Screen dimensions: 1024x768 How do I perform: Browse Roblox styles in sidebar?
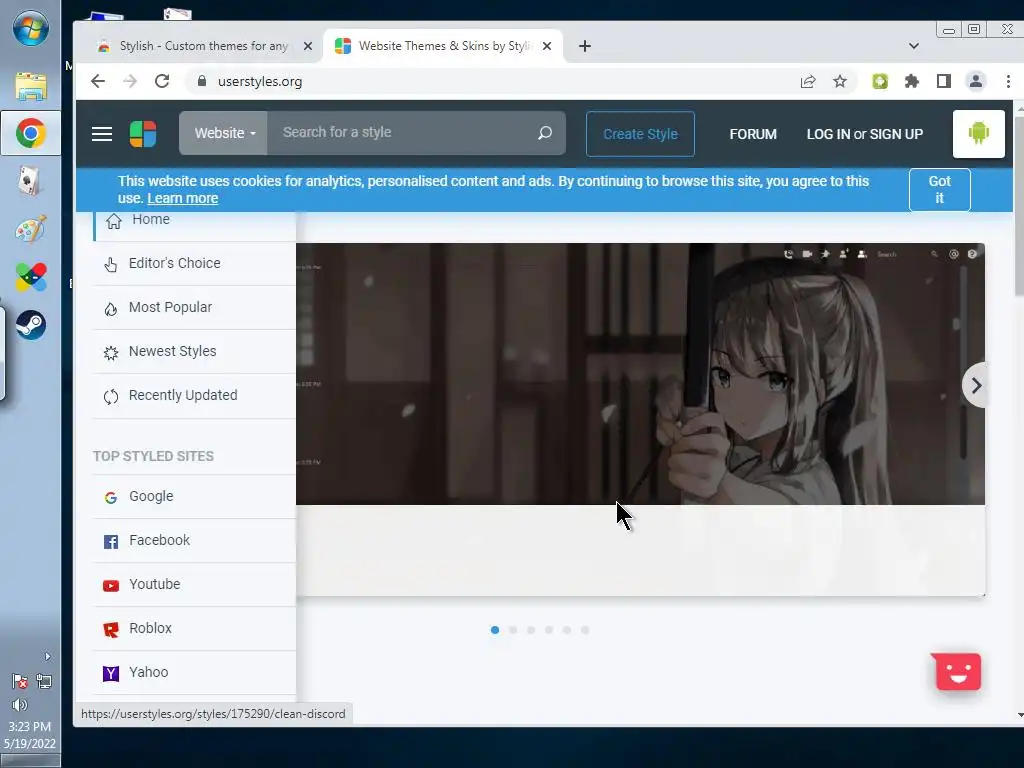pos(195,628)
